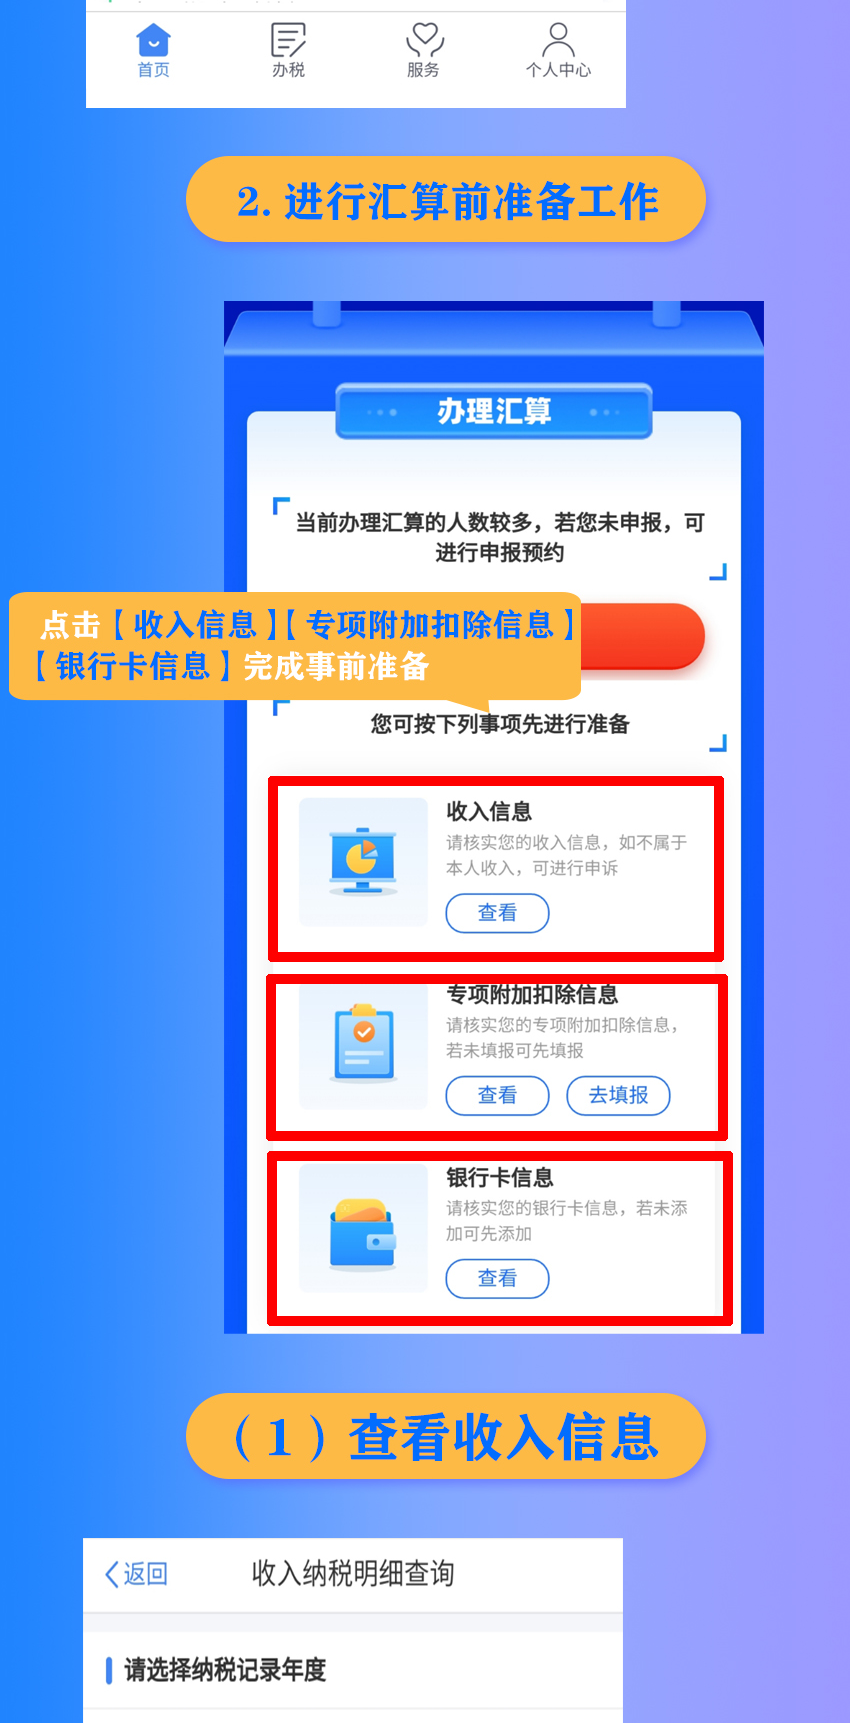View 收入信息 with 查看 button
Screen dimensions: 850x1723
coord(497,913)
